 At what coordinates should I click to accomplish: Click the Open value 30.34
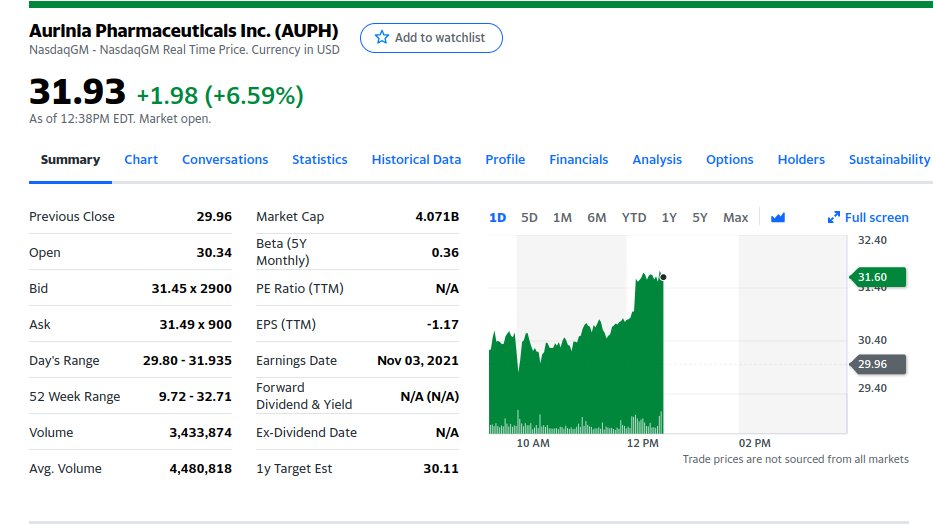click(214, 252)
